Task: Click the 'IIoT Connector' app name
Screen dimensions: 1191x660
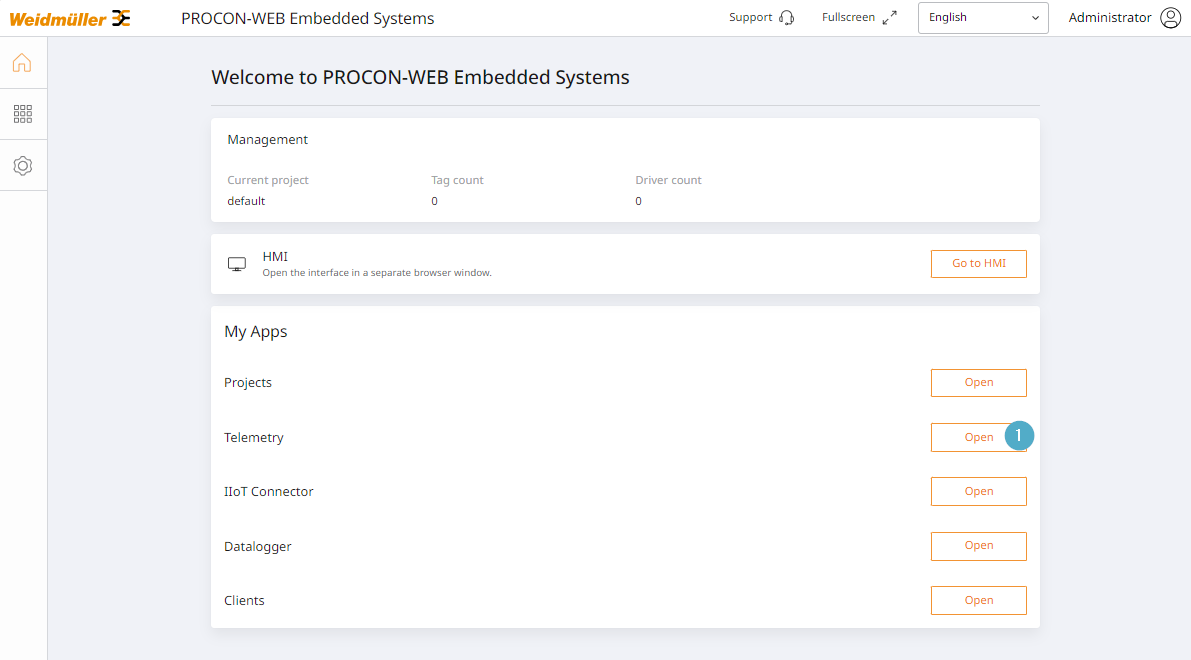Action: pyautogui.click(x=269, y=491)
